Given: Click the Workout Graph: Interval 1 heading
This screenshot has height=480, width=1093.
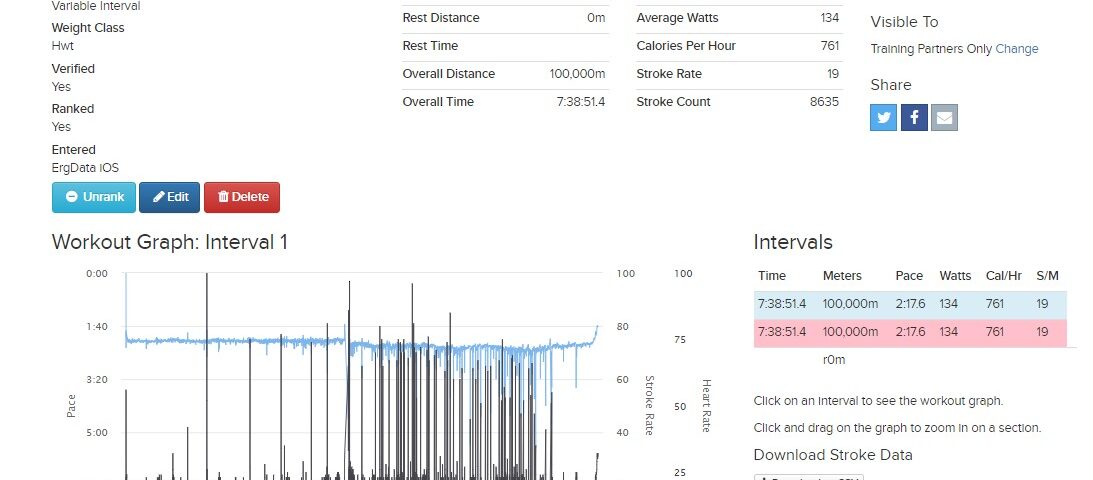Looking at the screenshot, I should [170, 242].
